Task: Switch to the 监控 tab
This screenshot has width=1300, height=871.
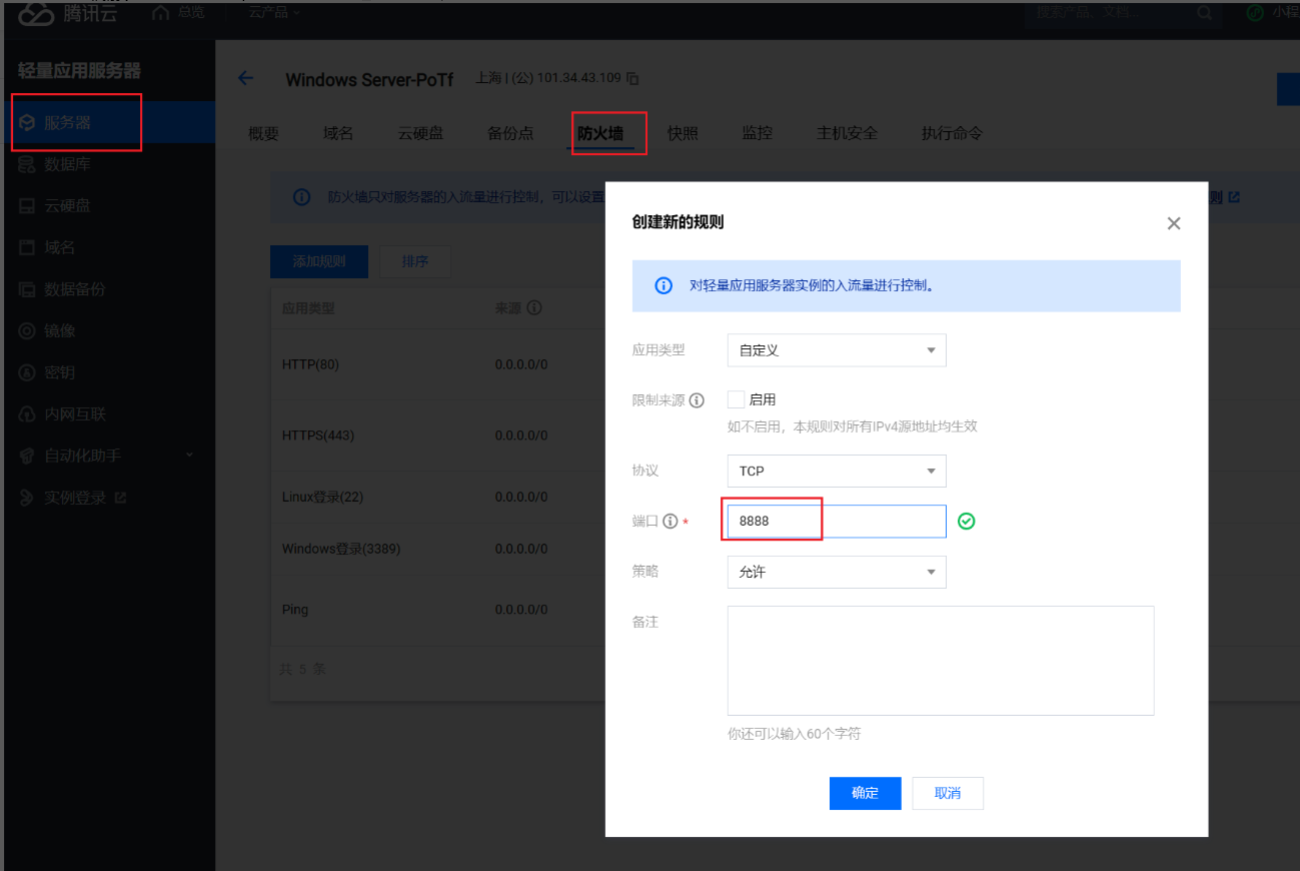Action: (757, 132)
